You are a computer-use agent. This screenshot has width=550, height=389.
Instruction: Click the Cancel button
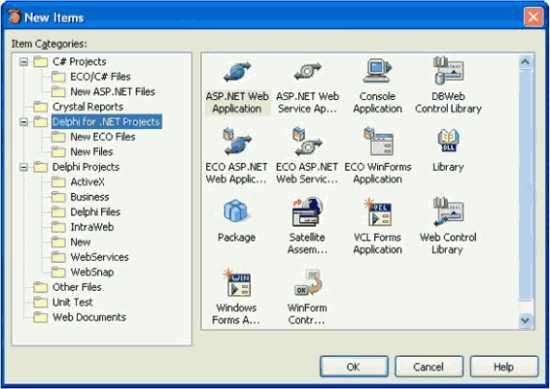429,367
